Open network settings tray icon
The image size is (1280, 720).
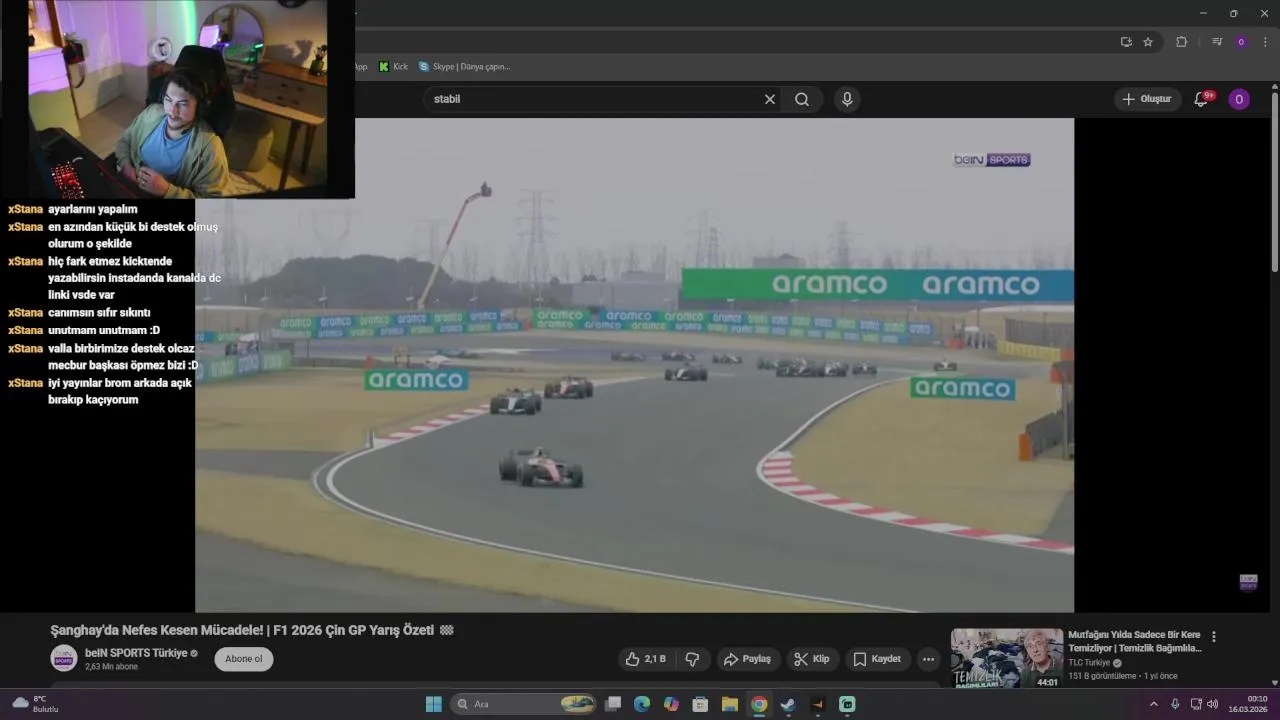pos(1196,704)
